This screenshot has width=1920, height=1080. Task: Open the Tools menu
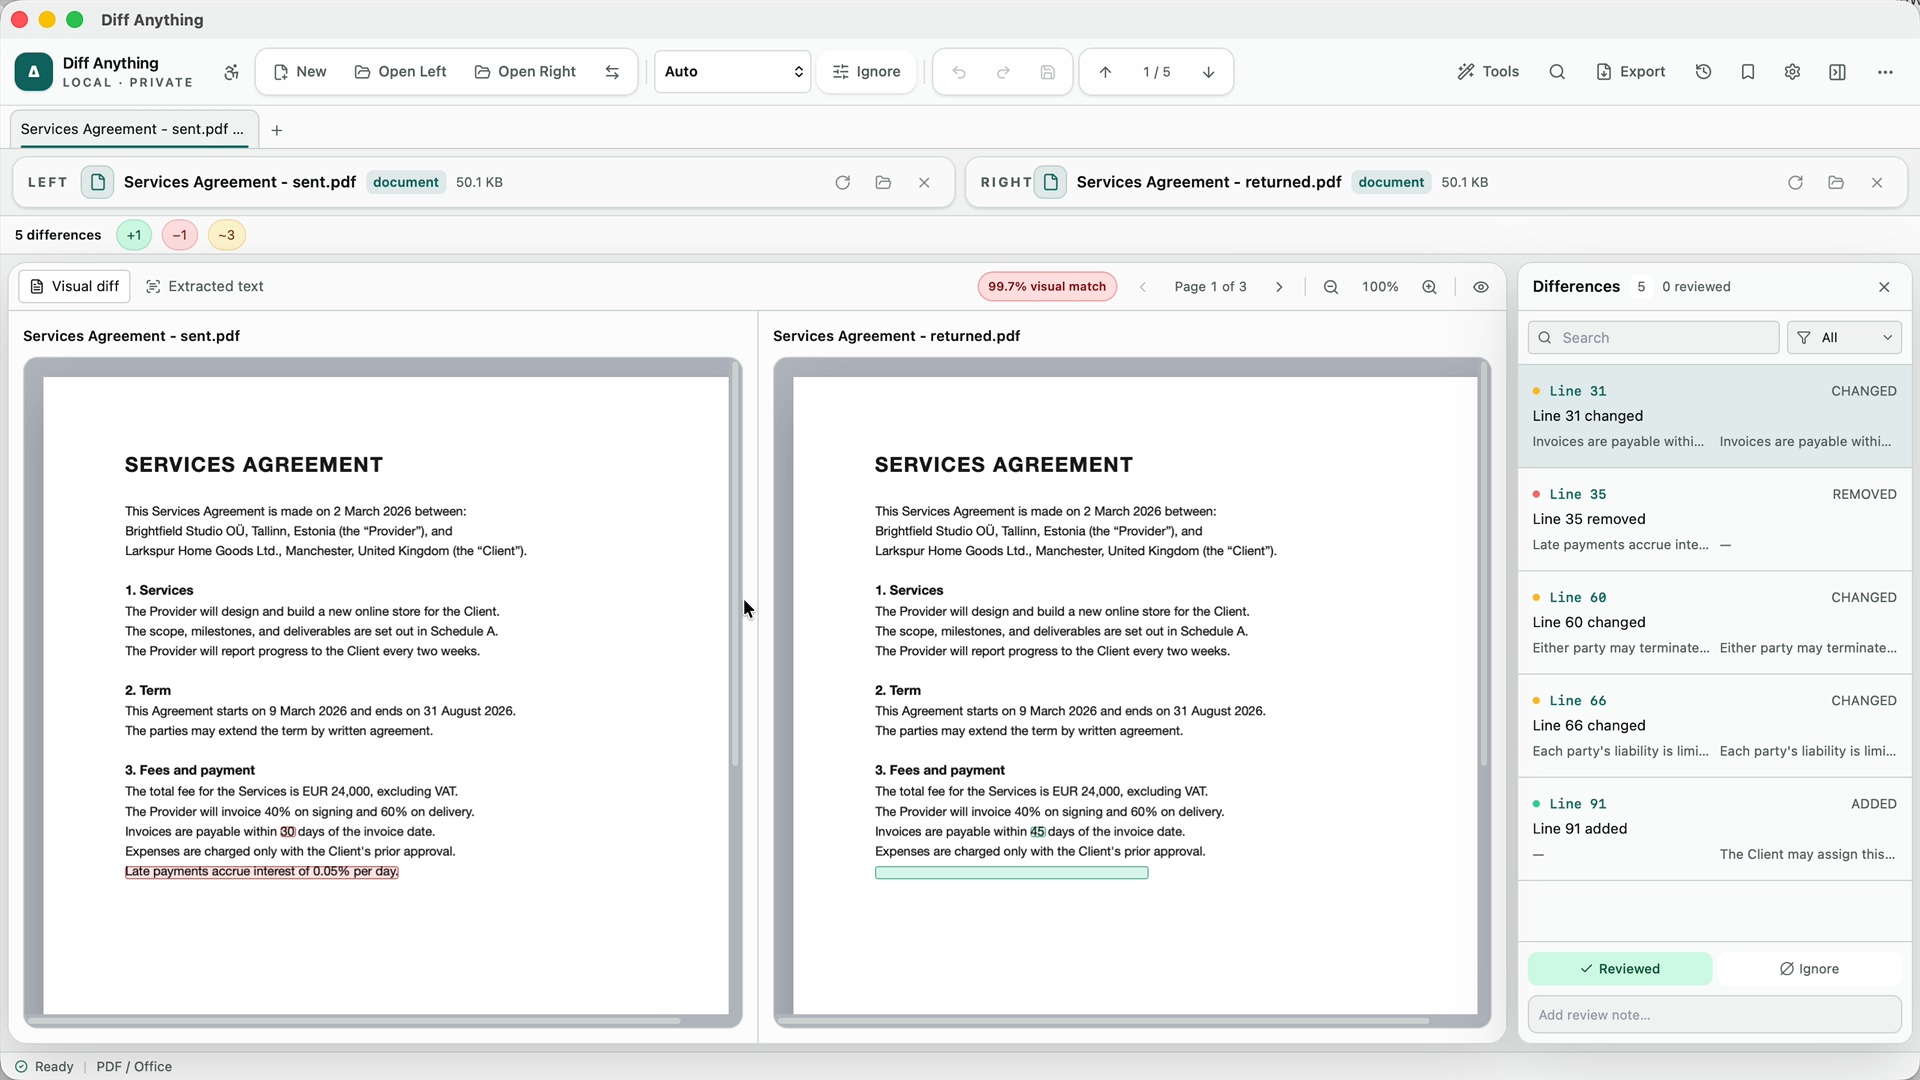coord(1488,72)
